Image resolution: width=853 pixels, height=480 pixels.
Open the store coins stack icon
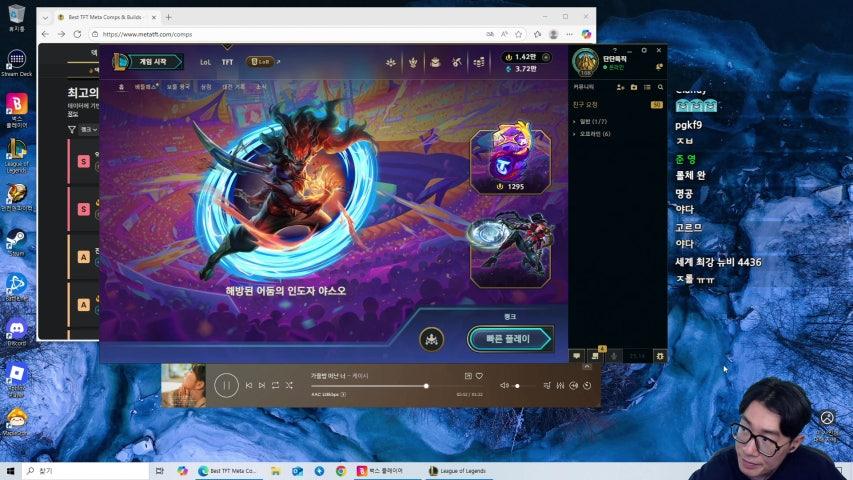coord(479,63)
